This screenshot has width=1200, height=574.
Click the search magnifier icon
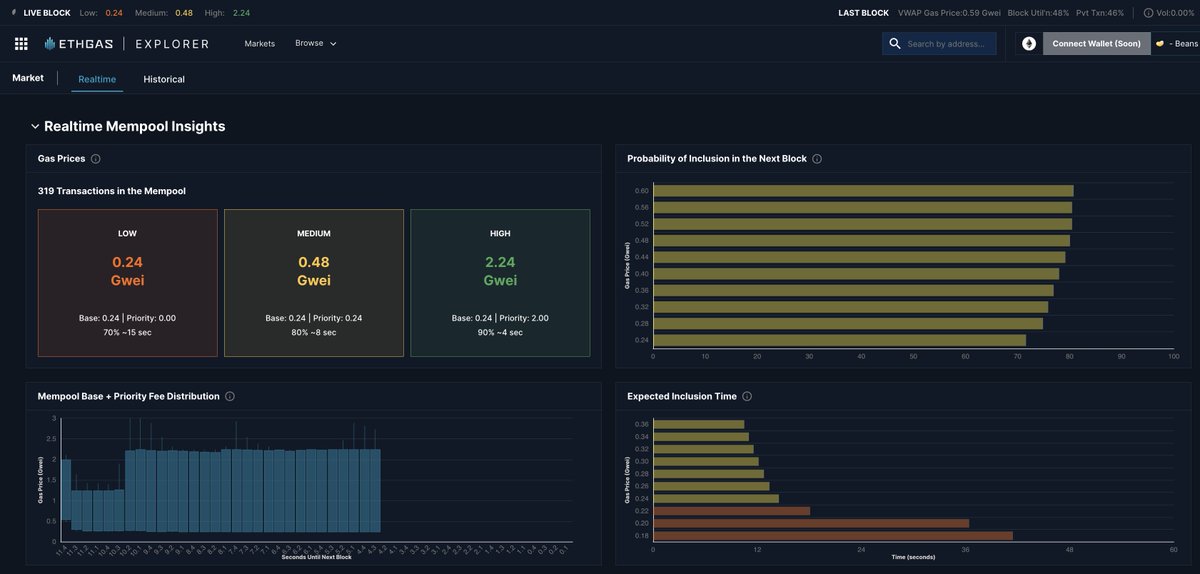pyautogui.click(x=895, y=44)
